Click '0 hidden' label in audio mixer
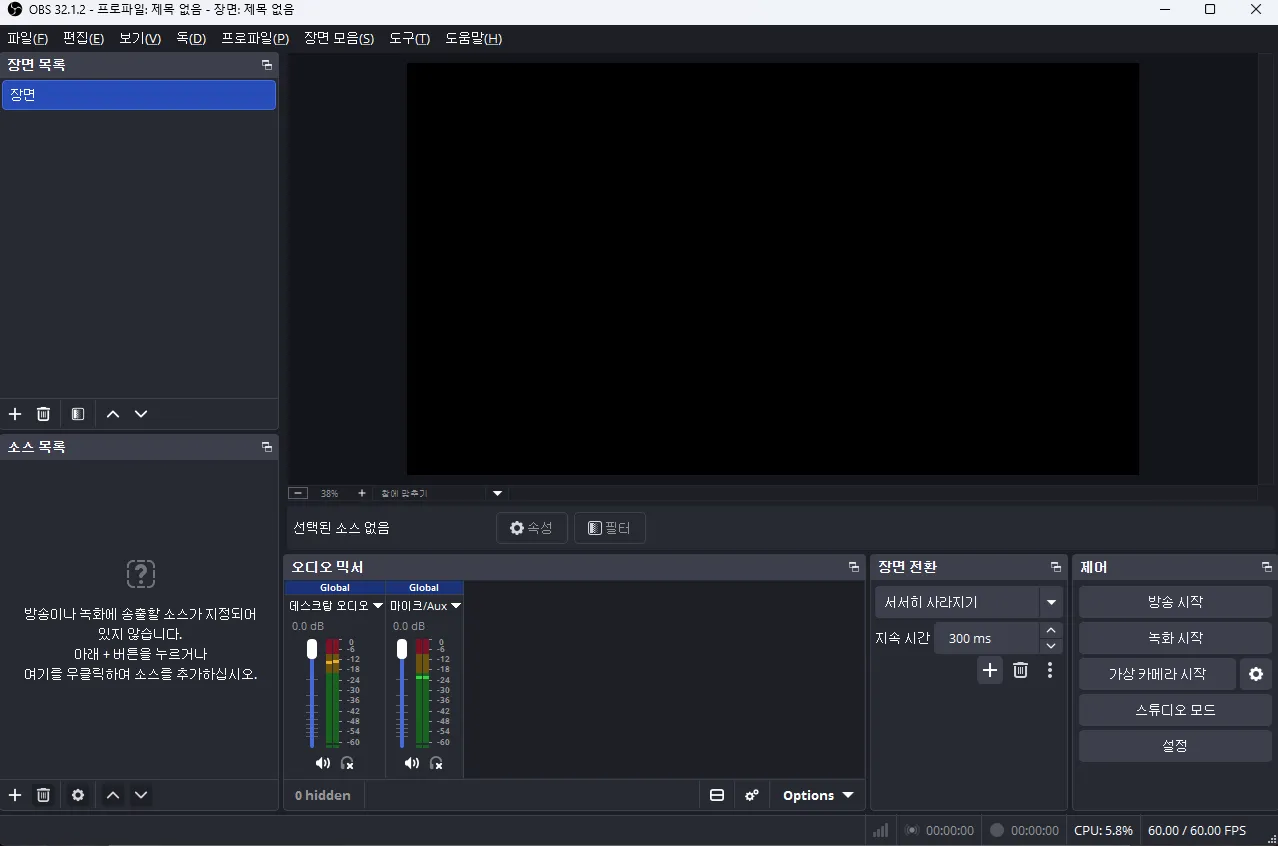Viewport: 1278px width, 846px height. 323,795
